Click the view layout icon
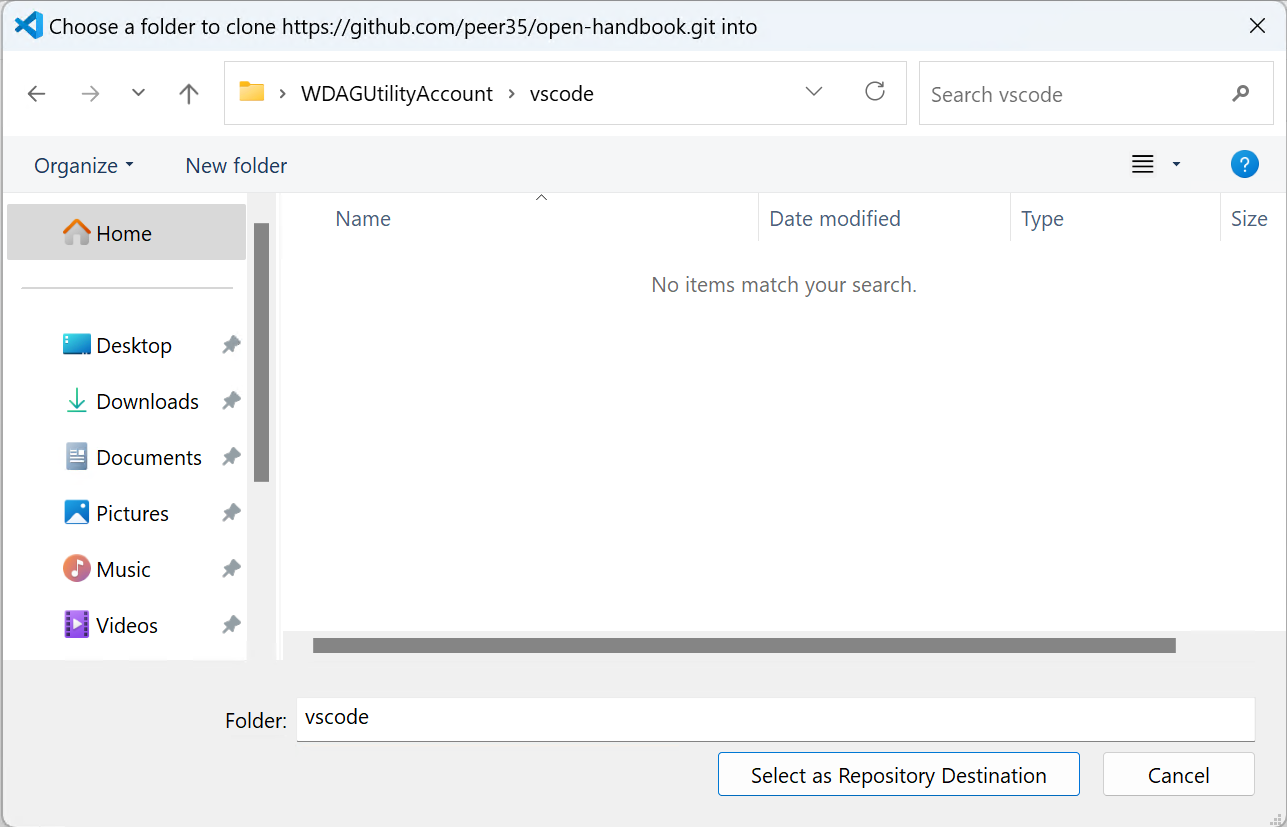1287x827 pixels. click(x=1143, y=165)
